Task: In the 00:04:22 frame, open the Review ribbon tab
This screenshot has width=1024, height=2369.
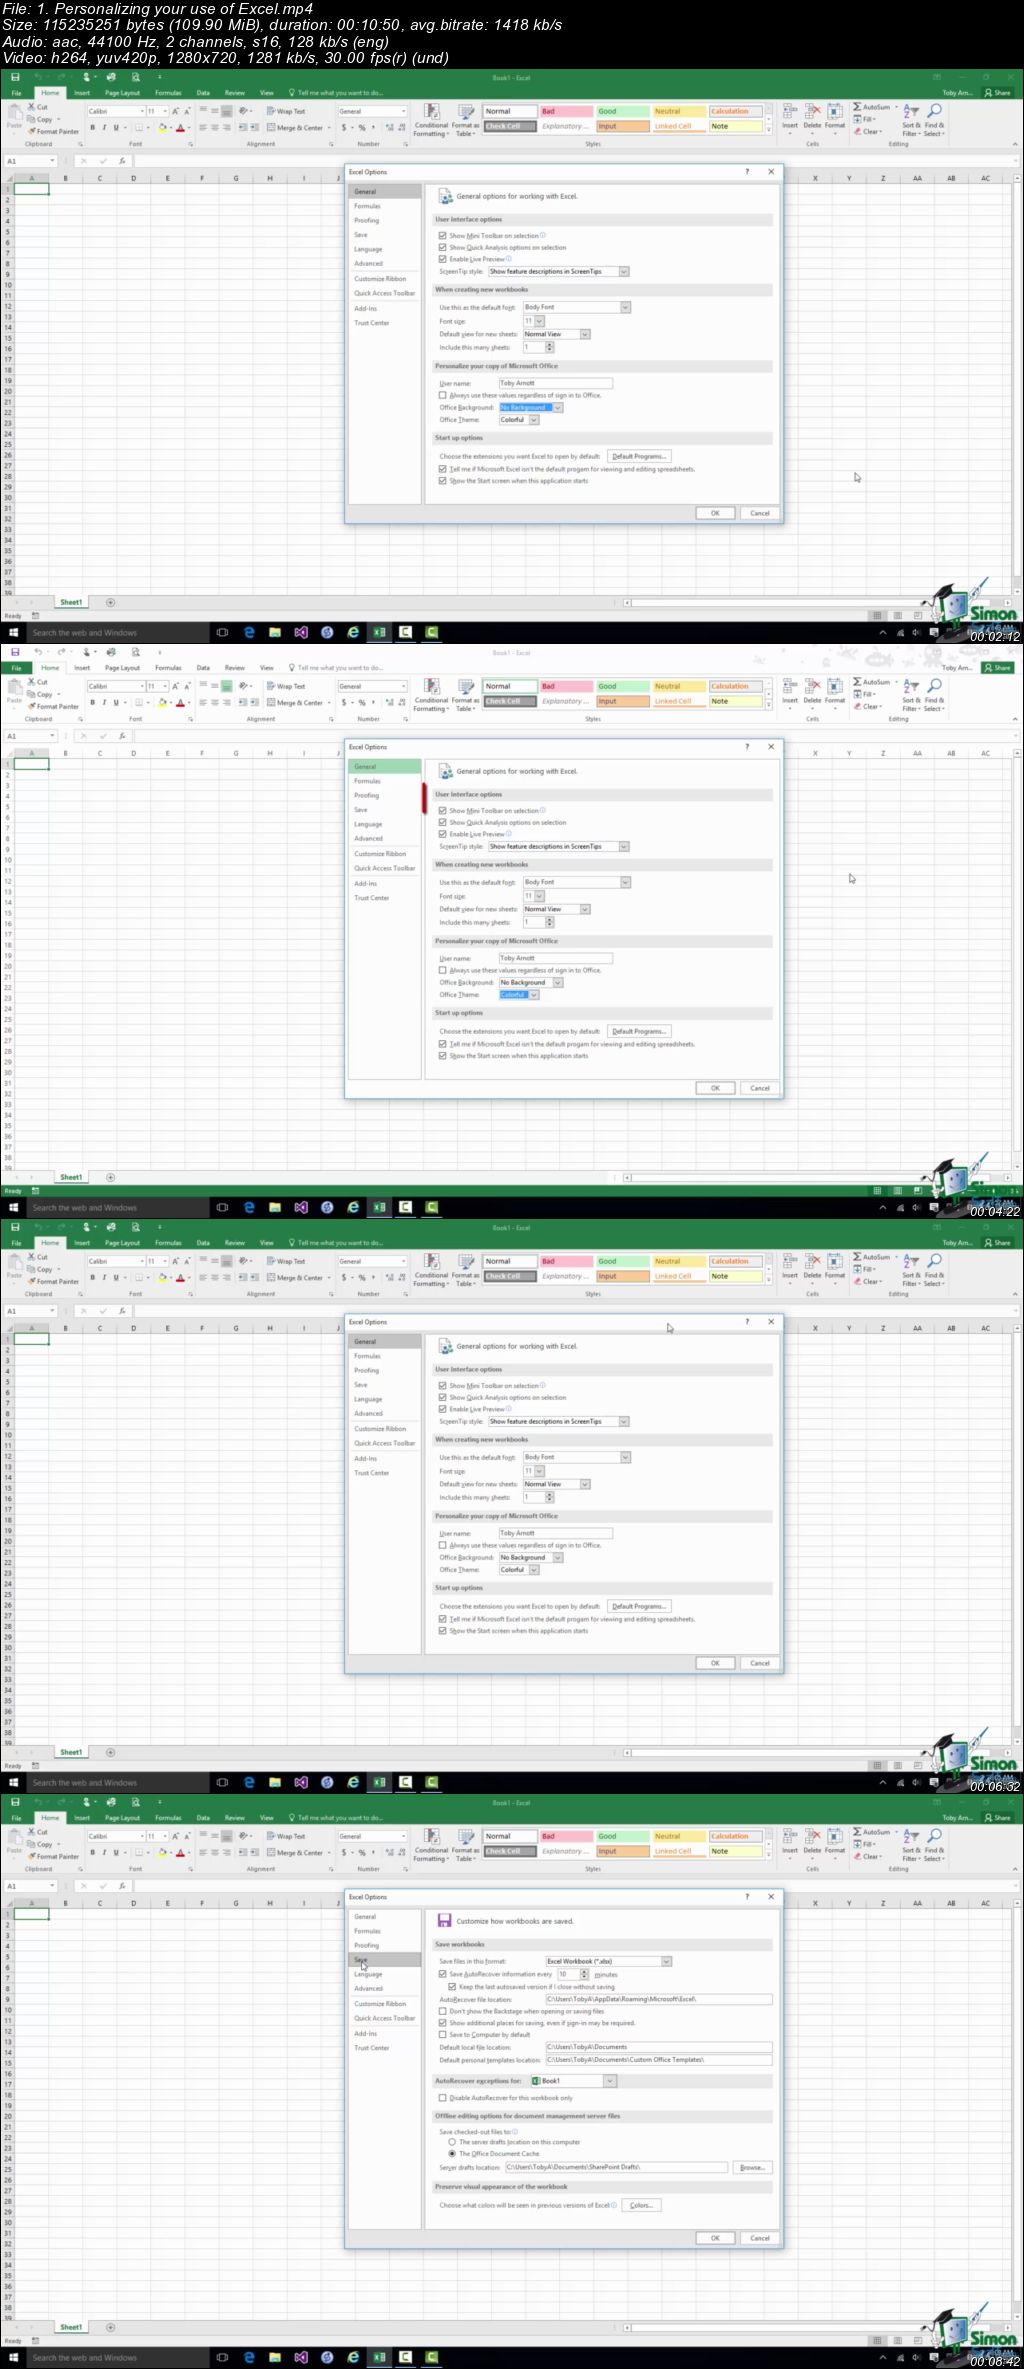Action: tap(235, 668)
